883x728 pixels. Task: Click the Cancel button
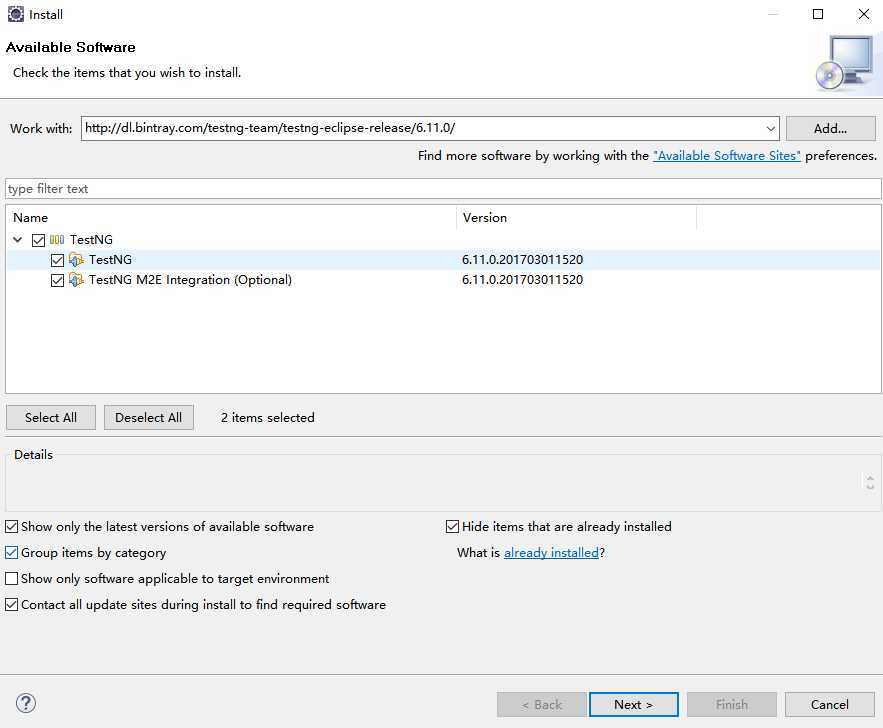[830, 705]
